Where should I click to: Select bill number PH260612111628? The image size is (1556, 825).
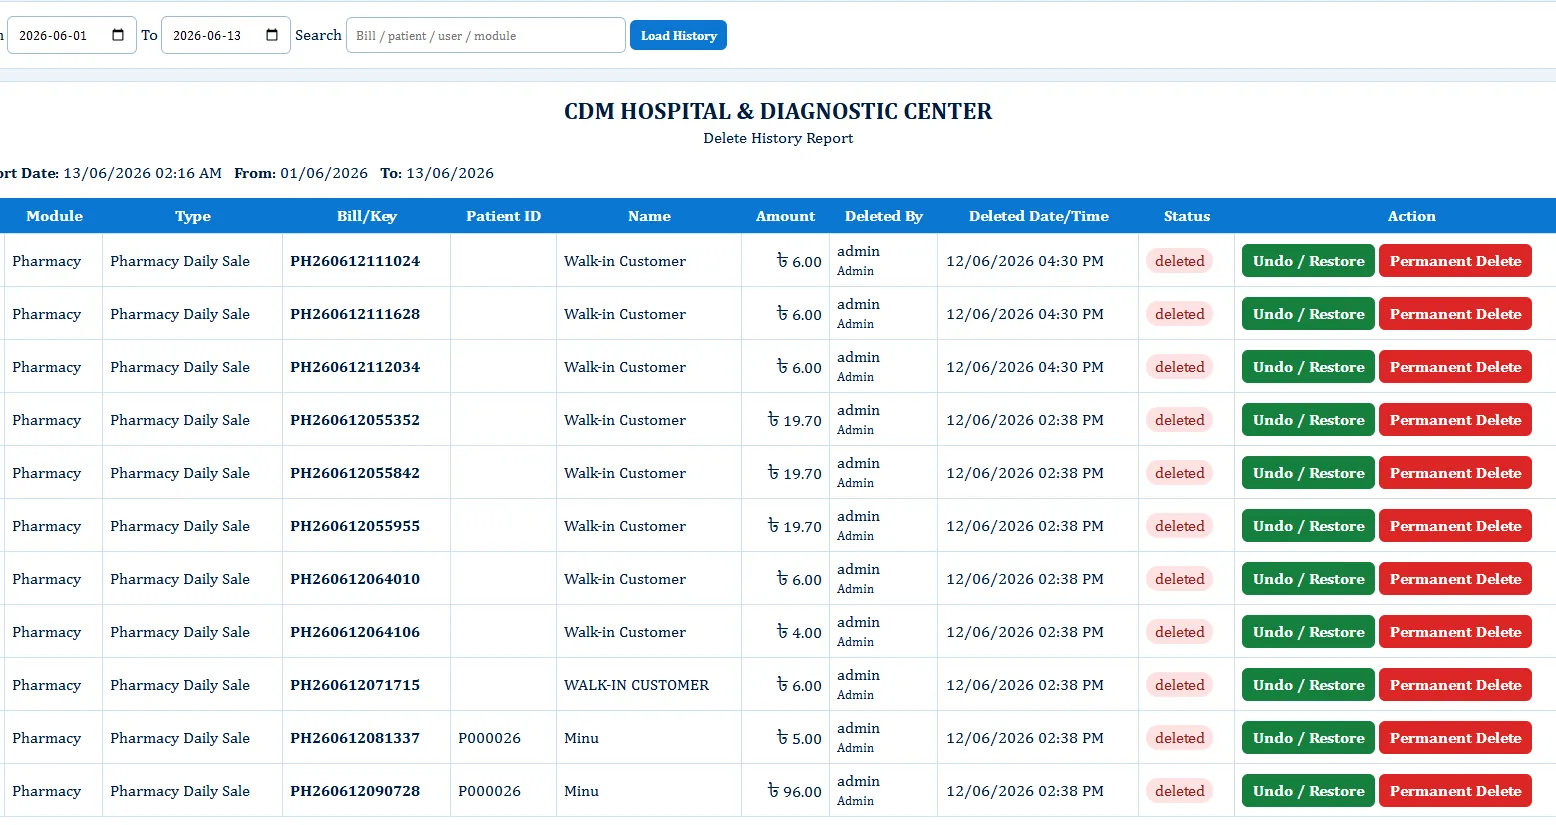pos(355,314)
